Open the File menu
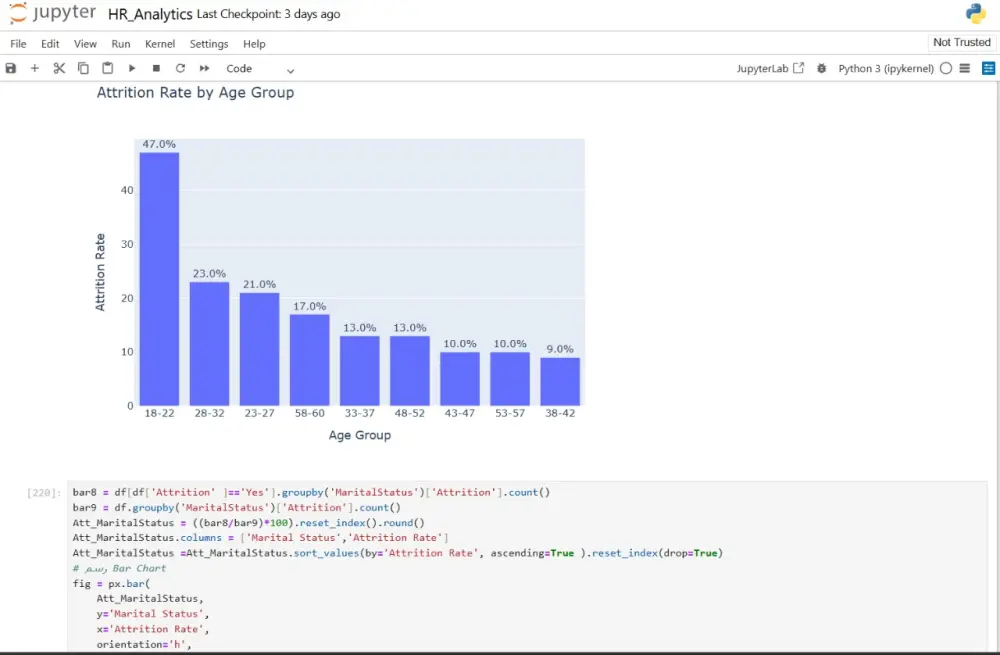This screenshot has height=655, width=1000. pyautogui.click(x=17, y=43)
